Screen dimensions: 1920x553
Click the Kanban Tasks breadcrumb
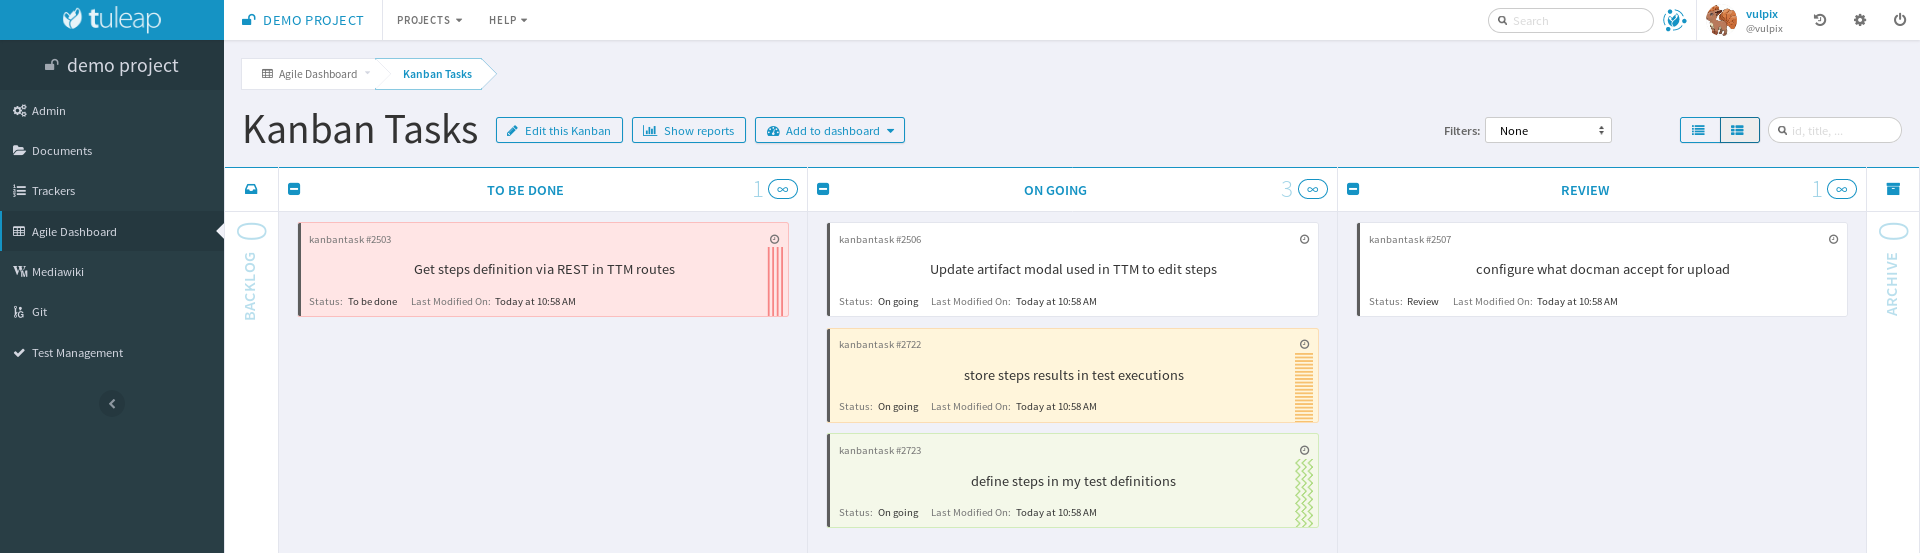(437, 74)
